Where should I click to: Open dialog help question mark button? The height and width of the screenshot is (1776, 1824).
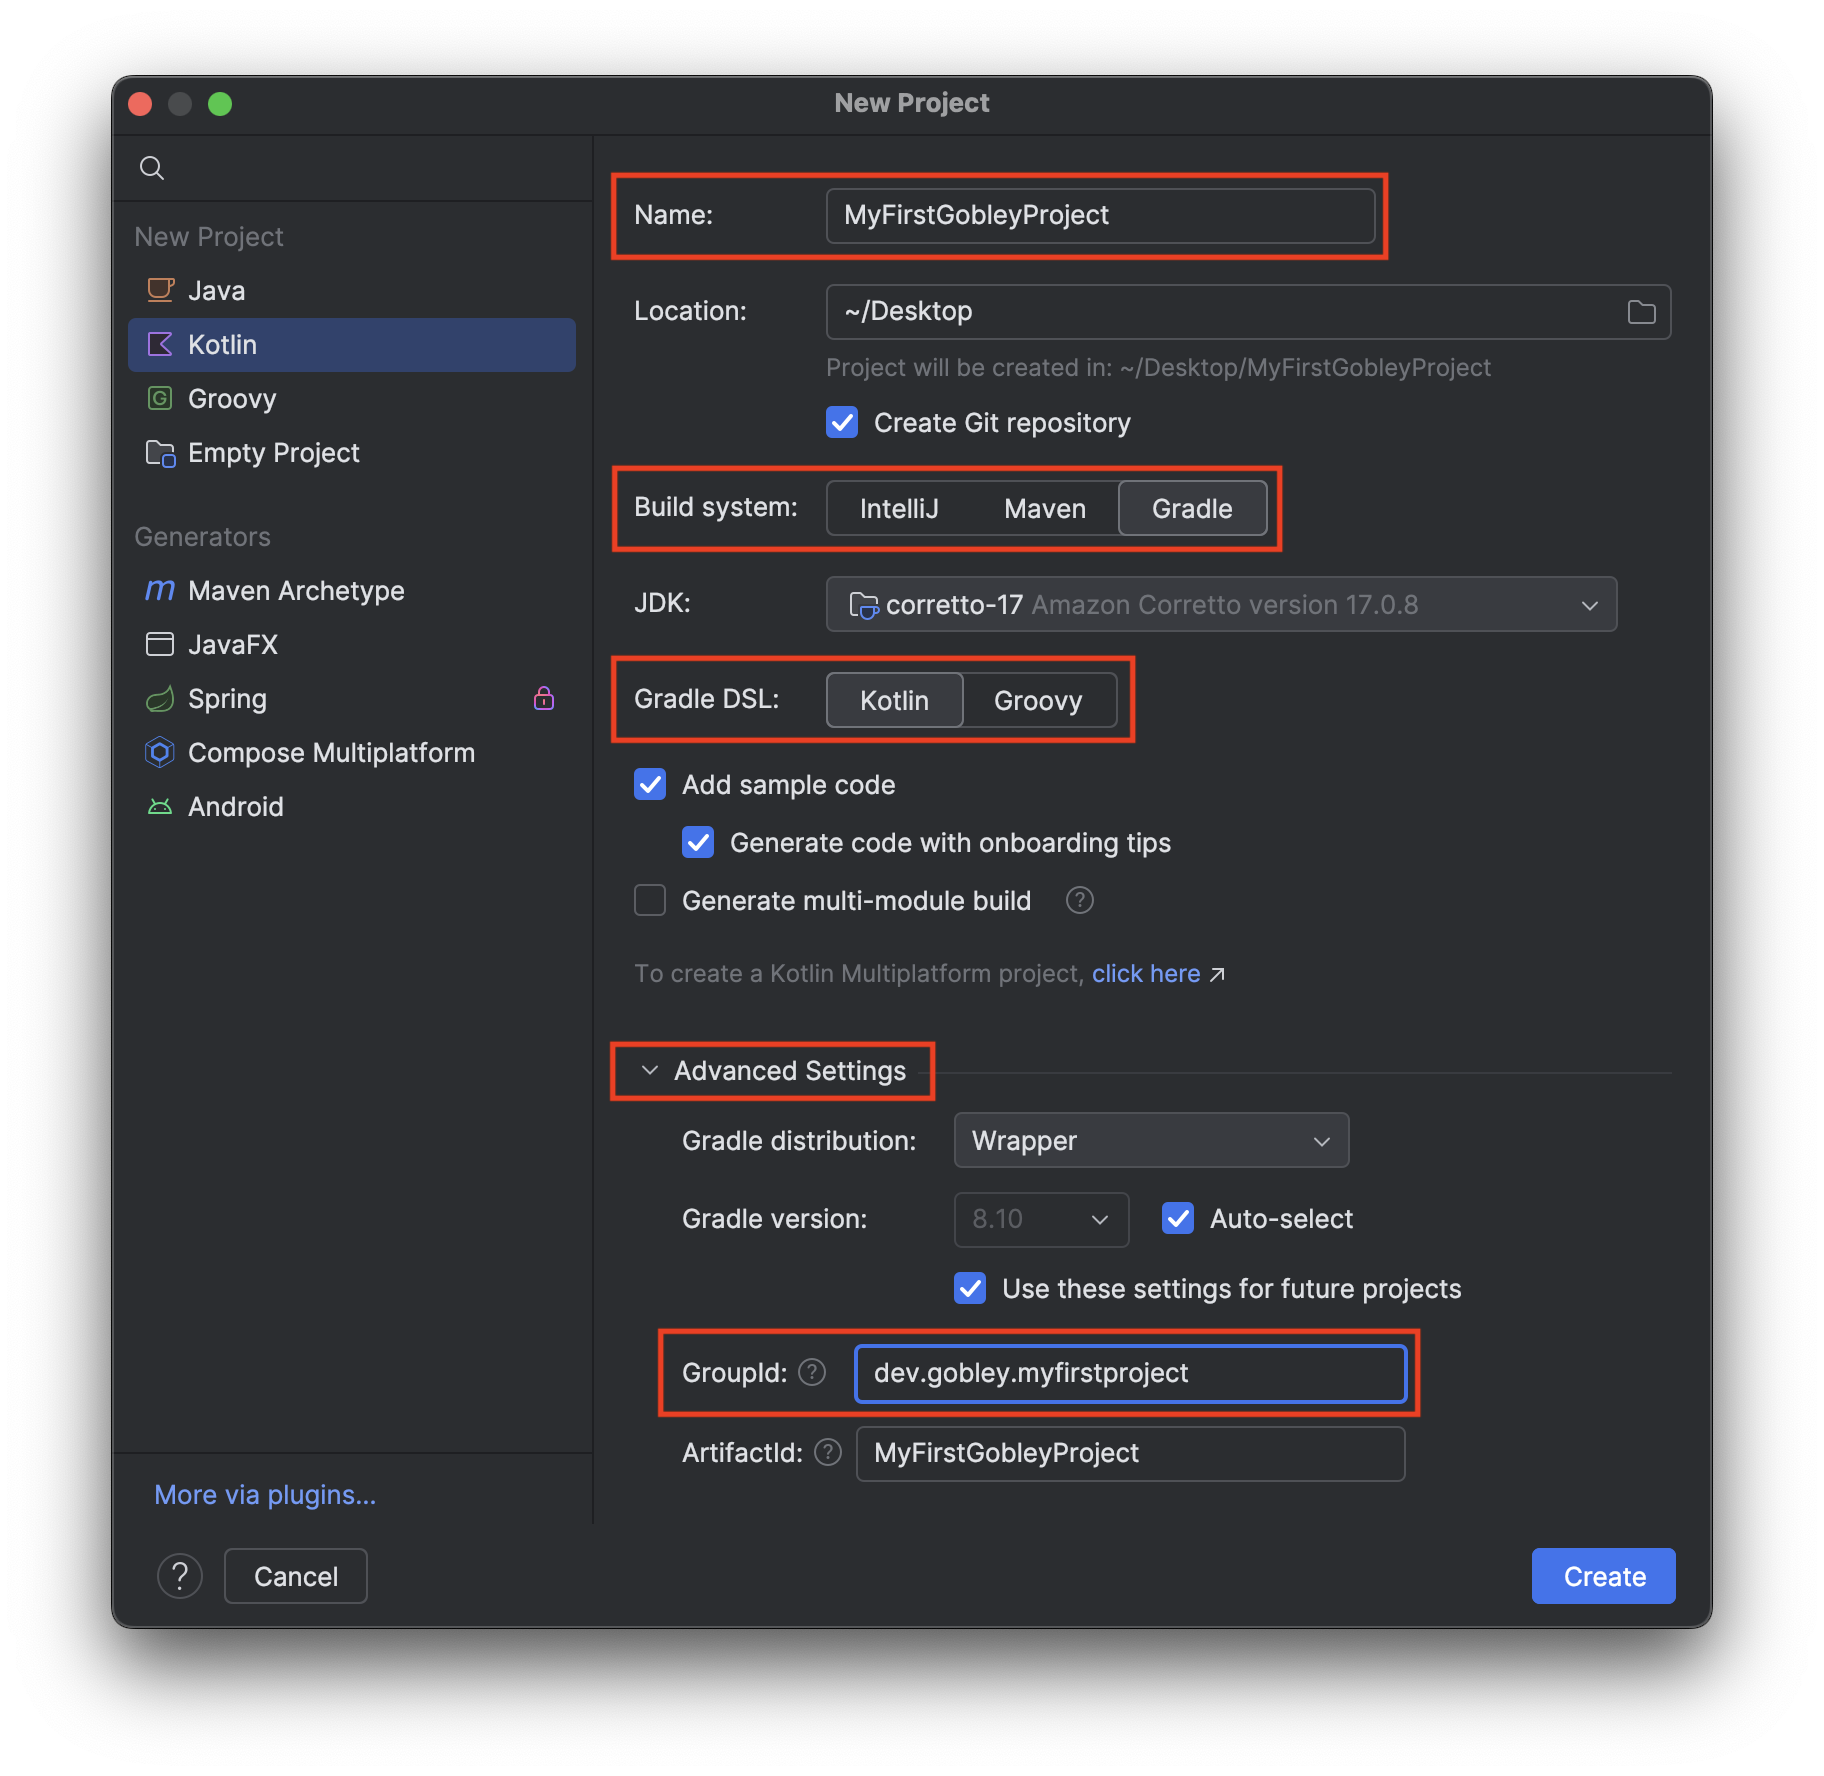point(180,1576)
